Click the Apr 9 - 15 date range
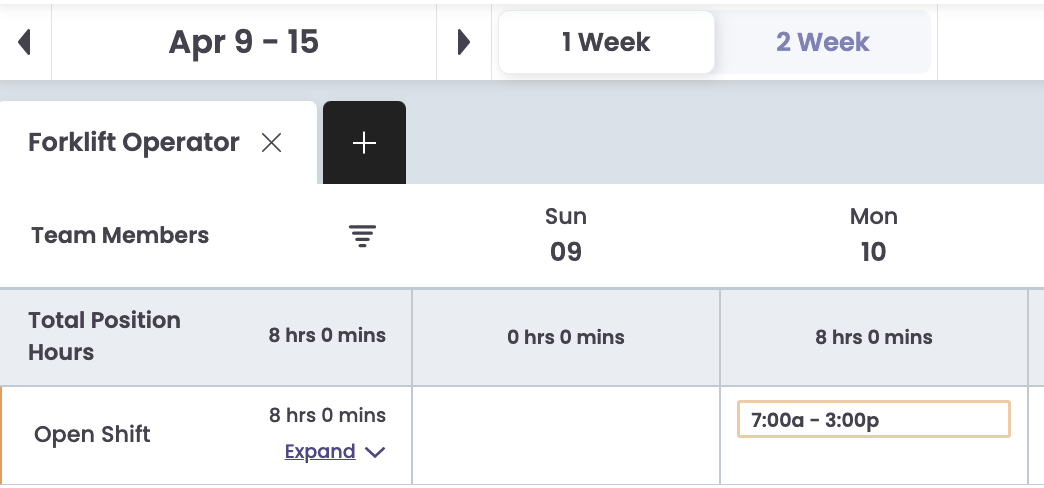 (x=244, y=42)
